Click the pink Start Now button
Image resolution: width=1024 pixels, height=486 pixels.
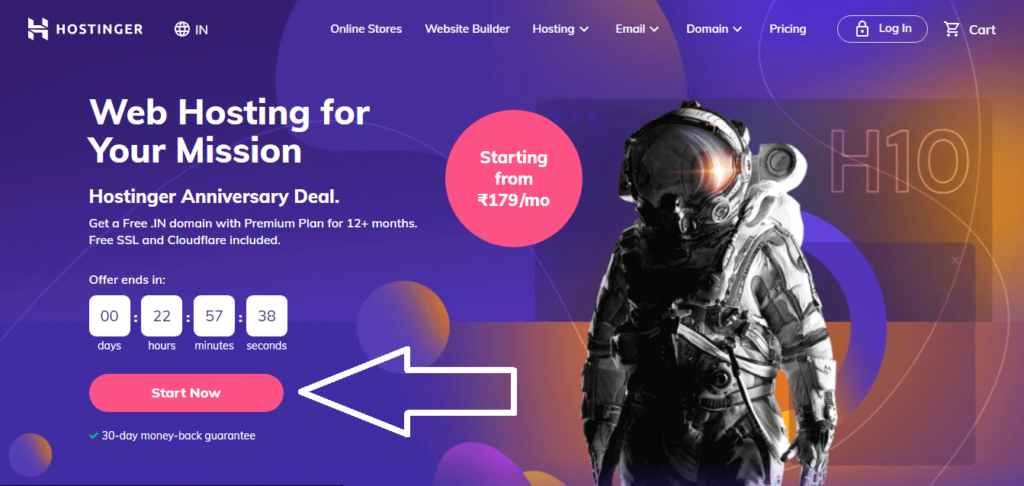point(186,393)
